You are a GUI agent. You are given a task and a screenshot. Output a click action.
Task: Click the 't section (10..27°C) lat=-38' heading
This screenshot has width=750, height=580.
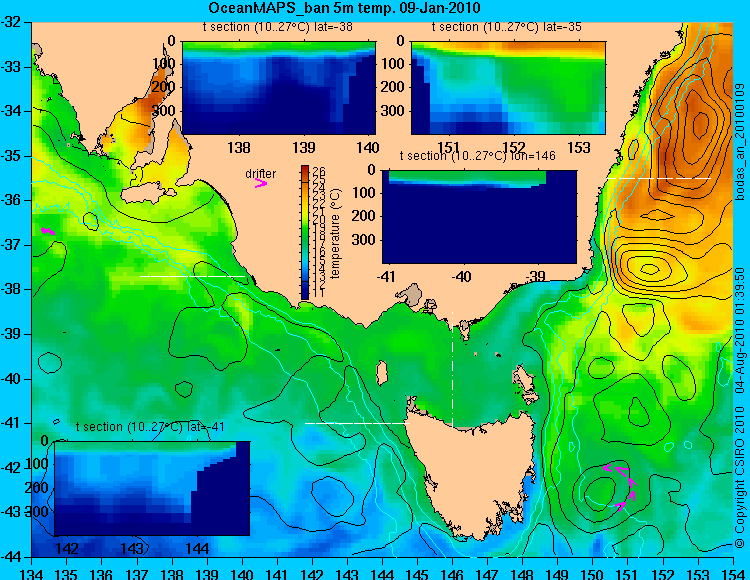277,27
